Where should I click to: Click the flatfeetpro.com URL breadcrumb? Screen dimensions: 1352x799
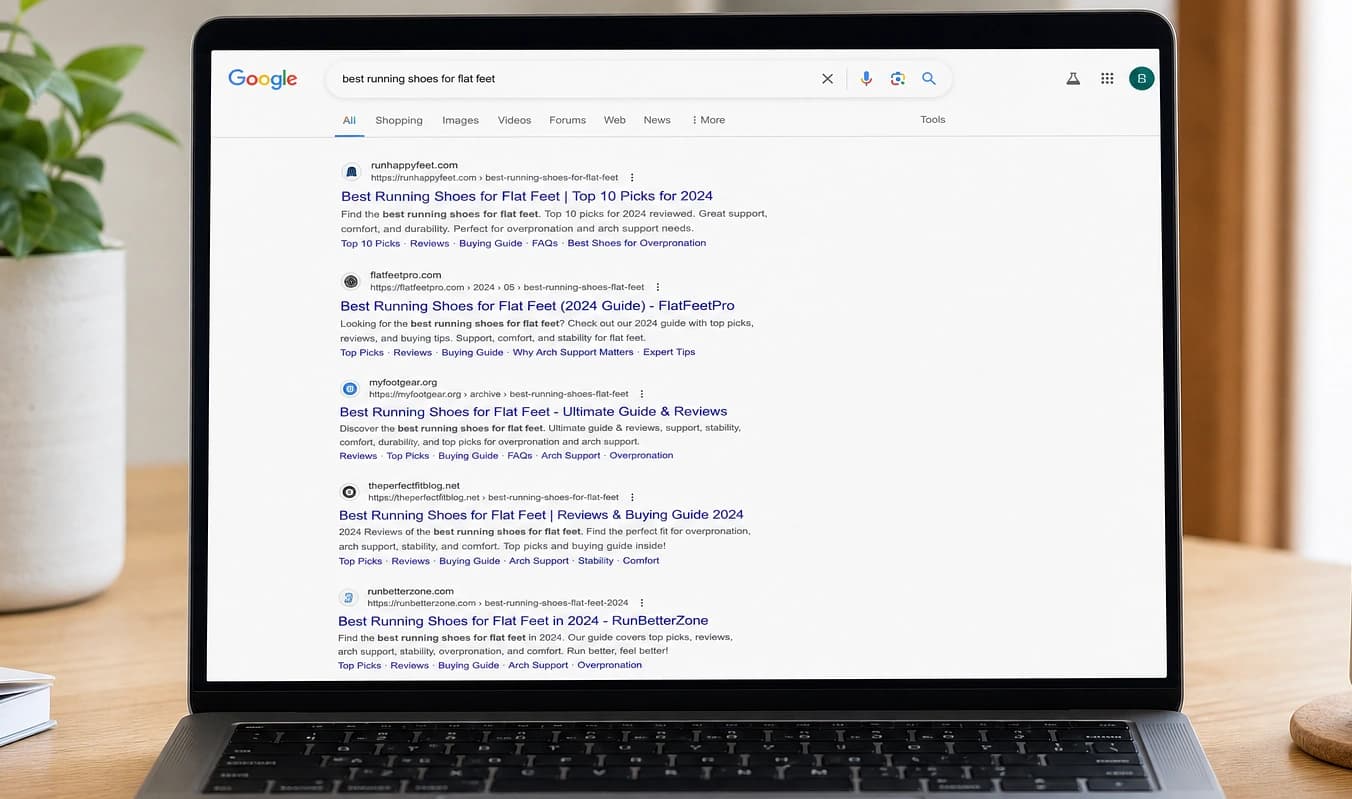pyautogui.click(x=507, y=287)
